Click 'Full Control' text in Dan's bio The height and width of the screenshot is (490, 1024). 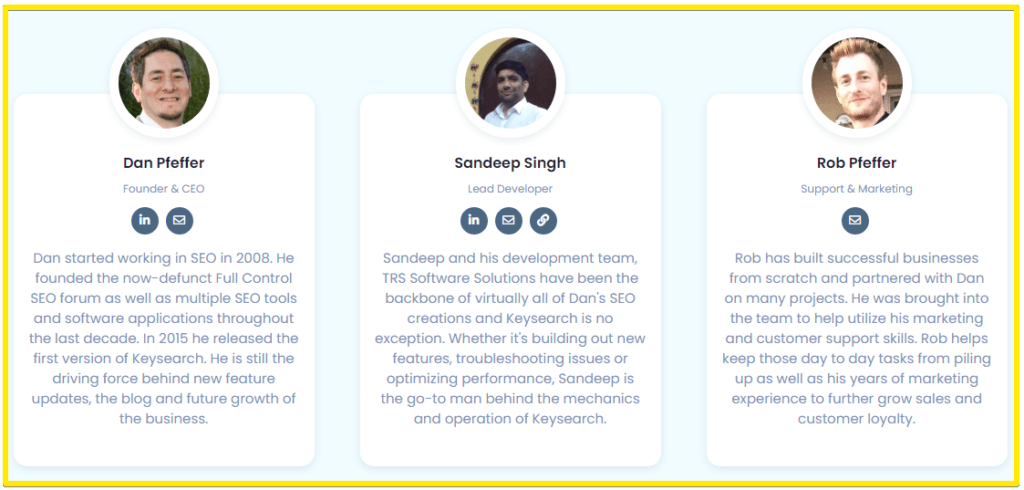point(248,278)
